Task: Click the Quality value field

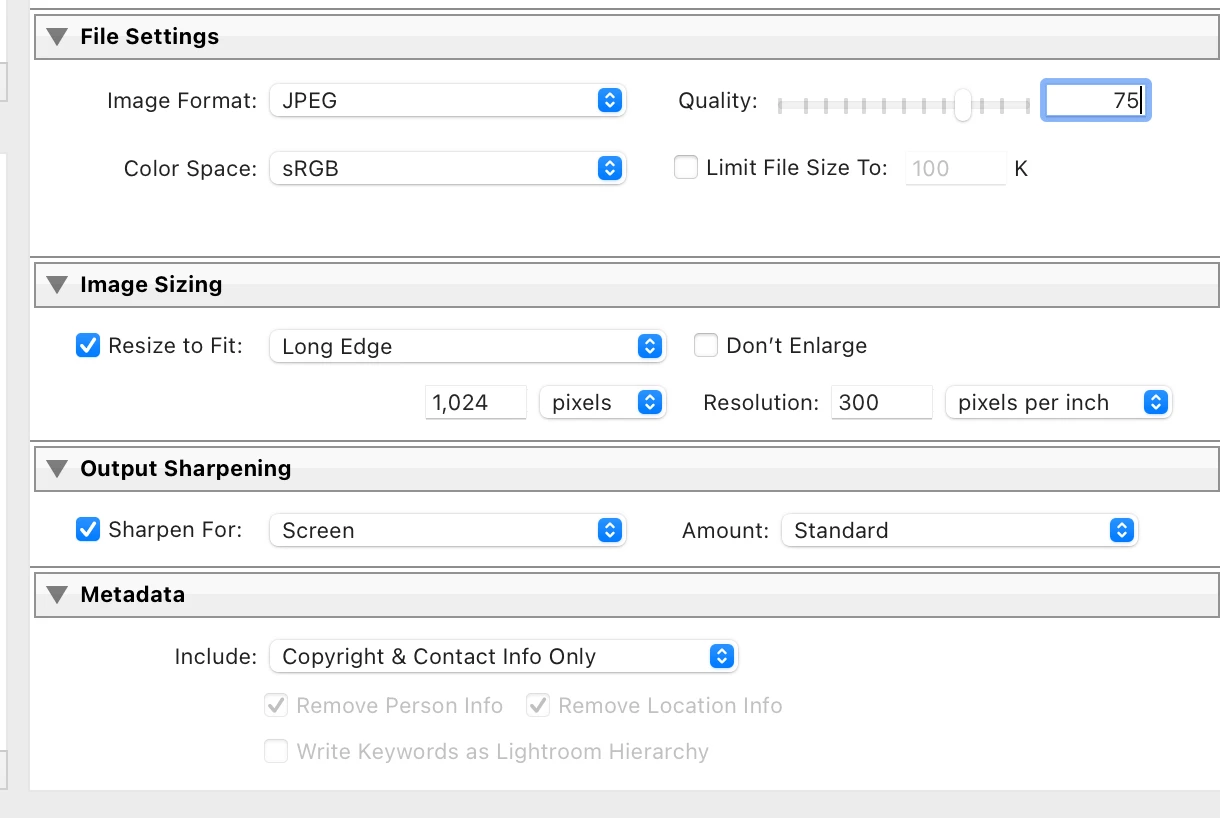Action: [x=1095, y=100]
